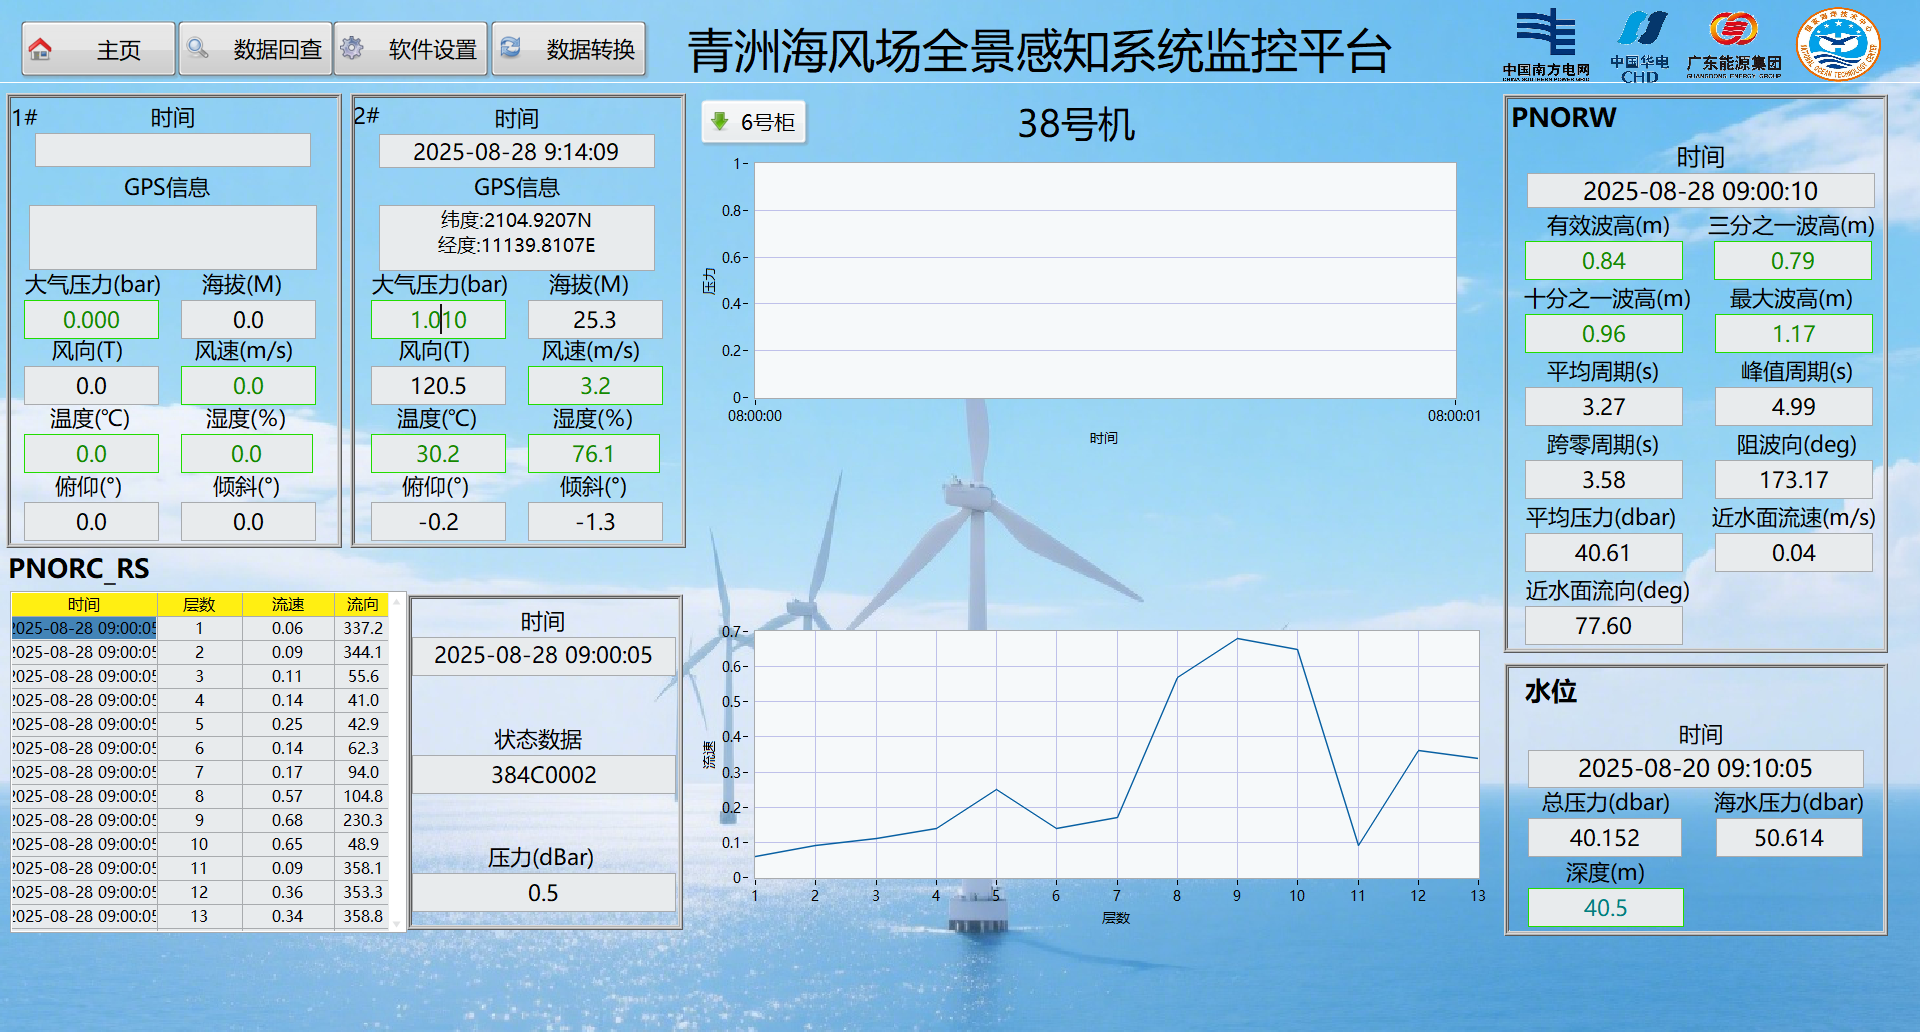
Task: Click the refresh arrows icon on 数据转换
Action: pyautogui.click(x=510, y=48)
